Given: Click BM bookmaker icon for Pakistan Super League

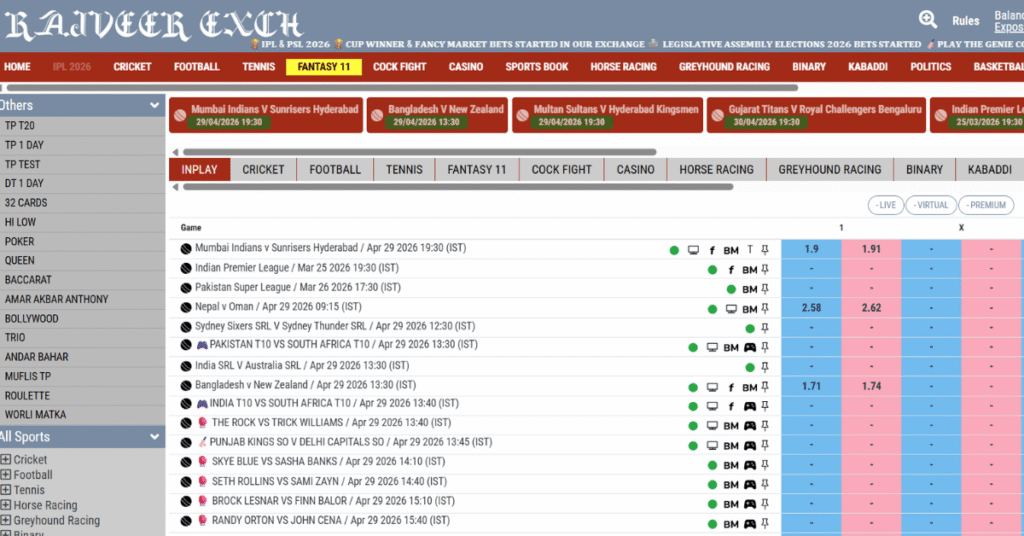Looking at the screenshot, I should coord(749,289).
